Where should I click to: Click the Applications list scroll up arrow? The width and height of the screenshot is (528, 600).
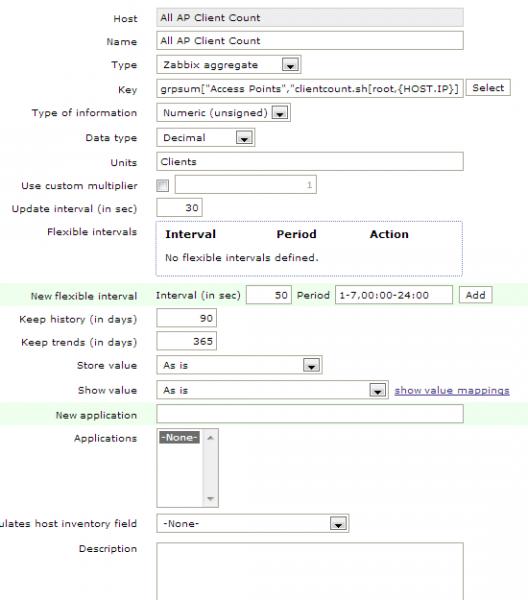(210, 437)
